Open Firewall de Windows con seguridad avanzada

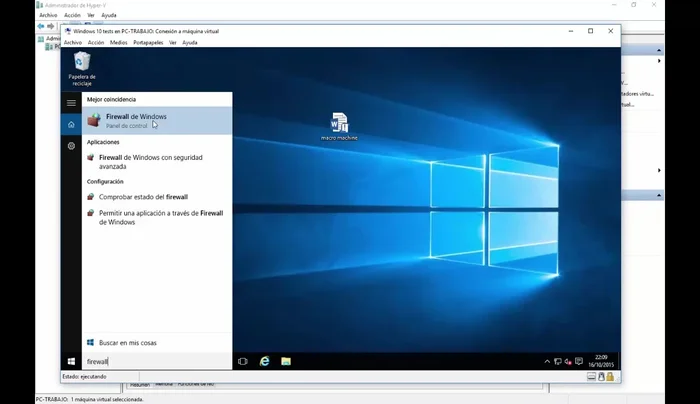coord(157,162)
